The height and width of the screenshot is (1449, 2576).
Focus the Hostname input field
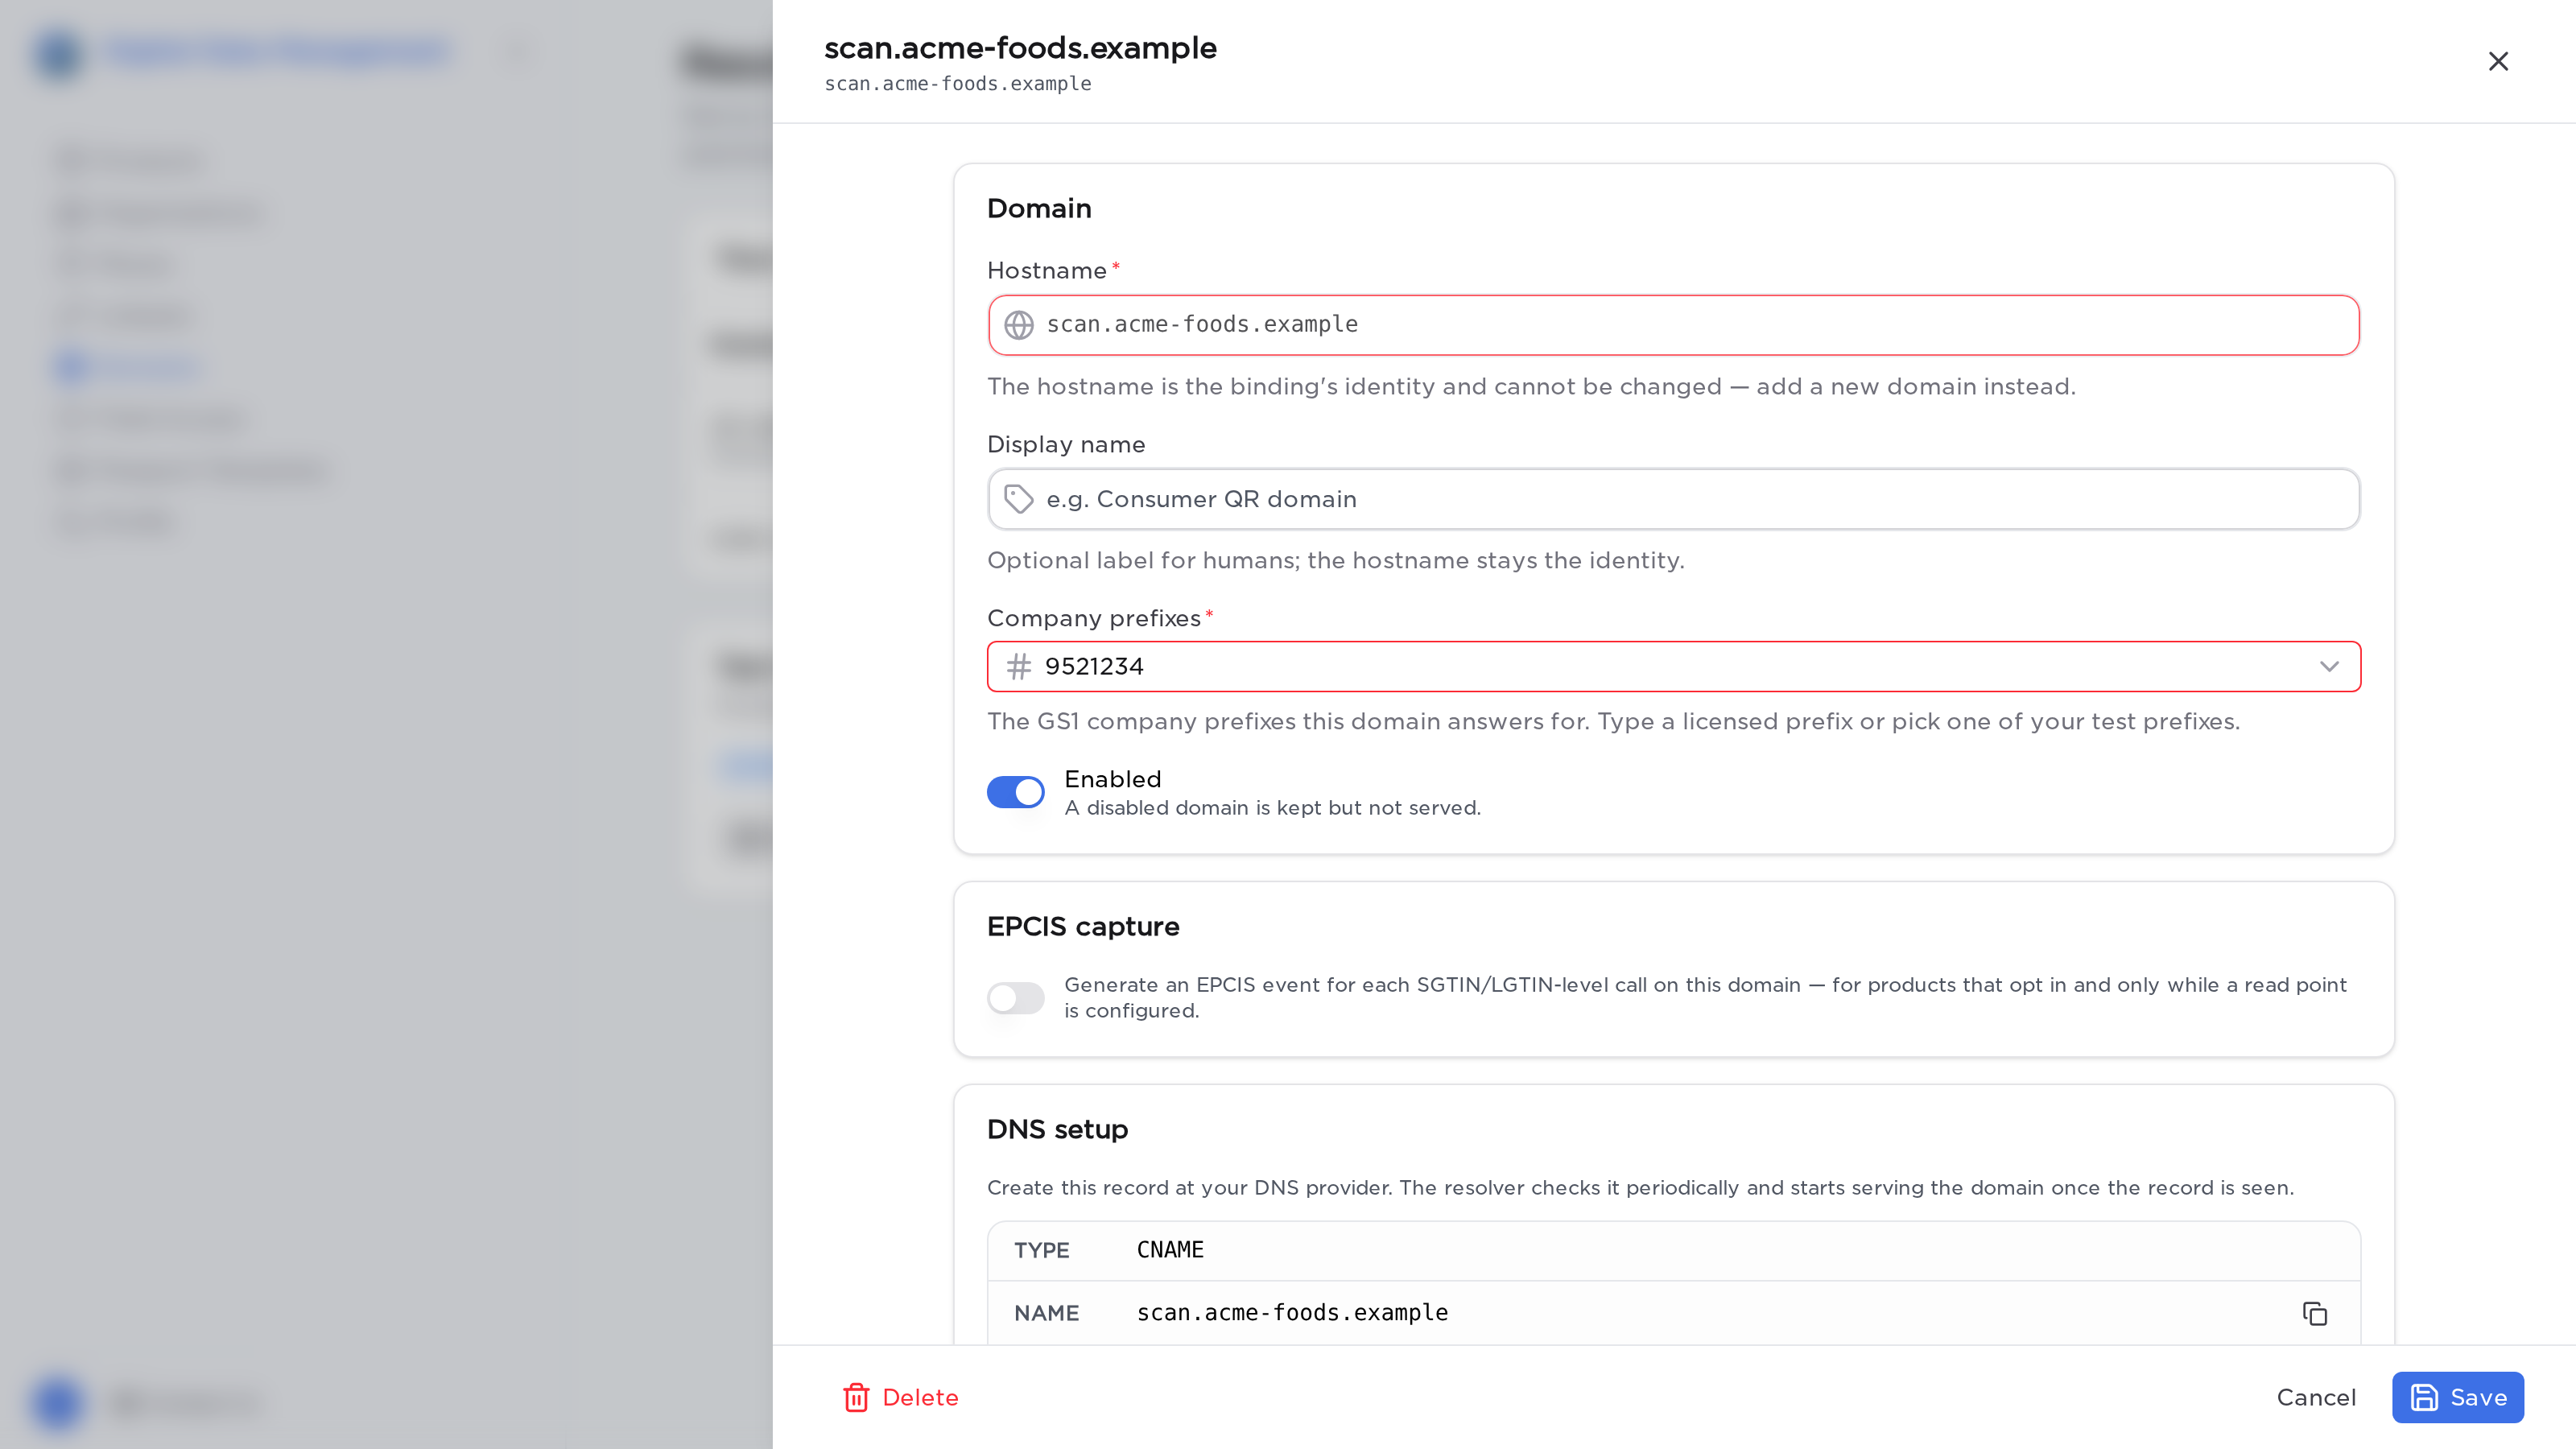[1673, 325]
